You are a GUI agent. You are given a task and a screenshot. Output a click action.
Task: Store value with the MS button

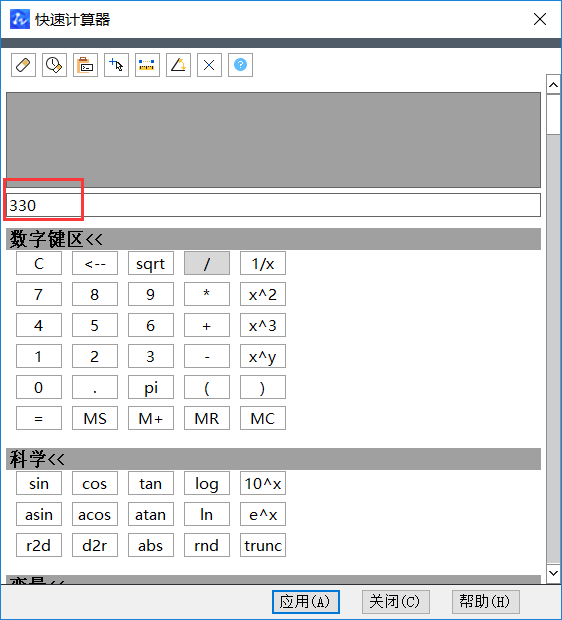95,418
